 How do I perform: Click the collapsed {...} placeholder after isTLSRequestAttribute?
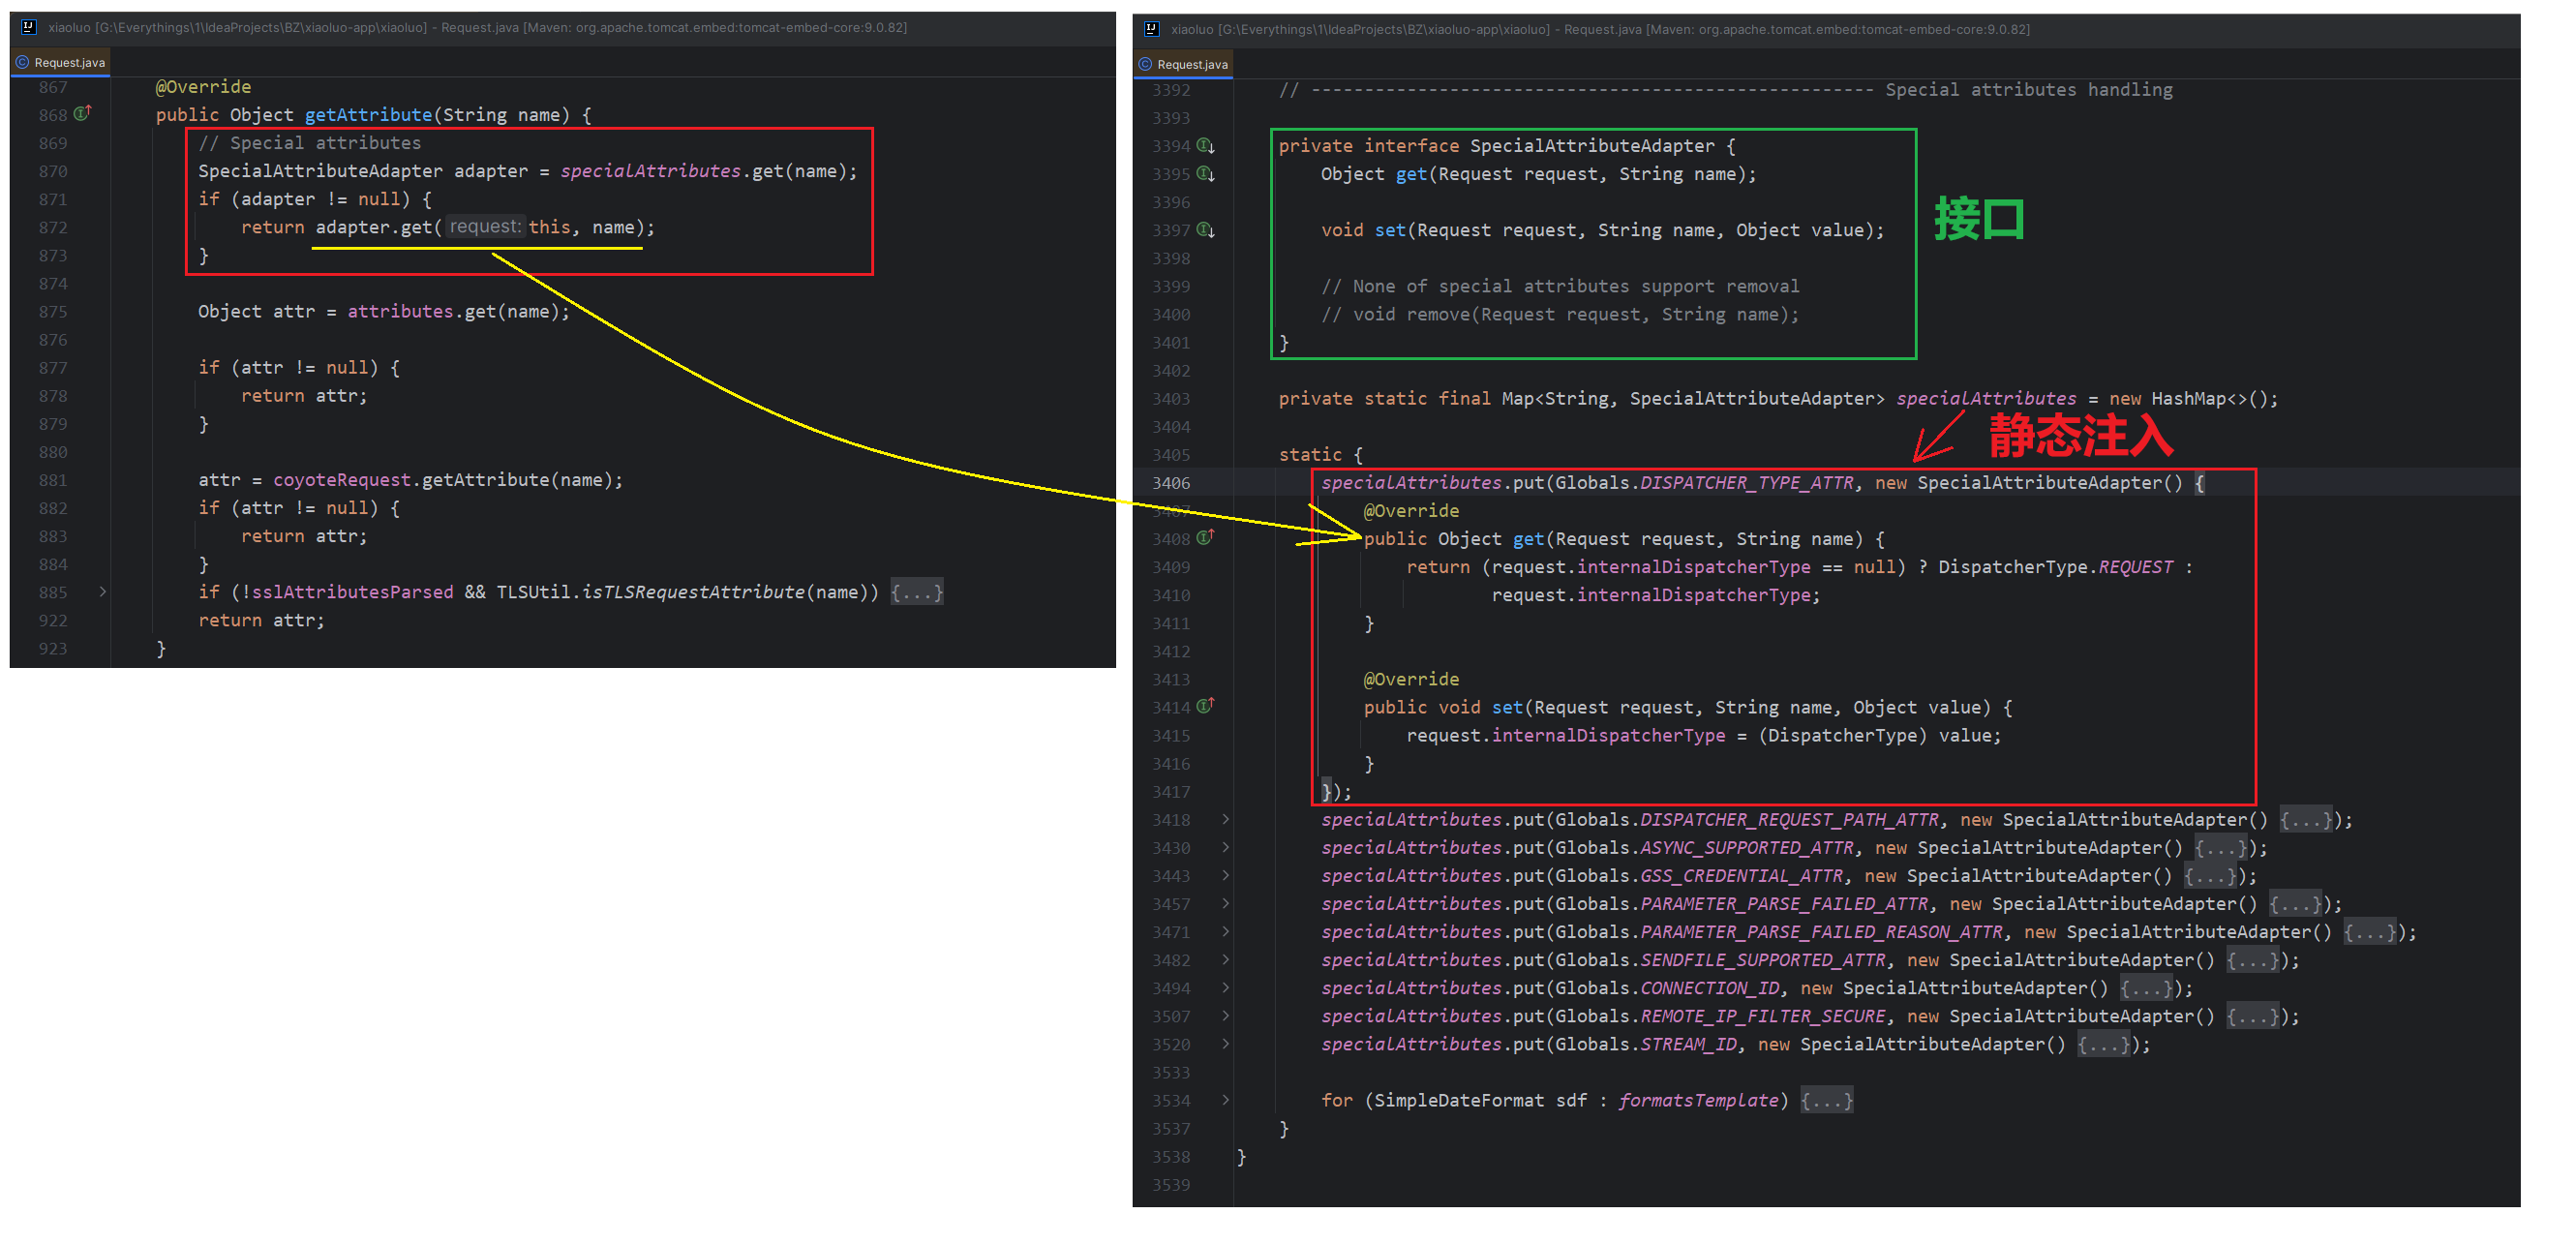pos(916,592)
